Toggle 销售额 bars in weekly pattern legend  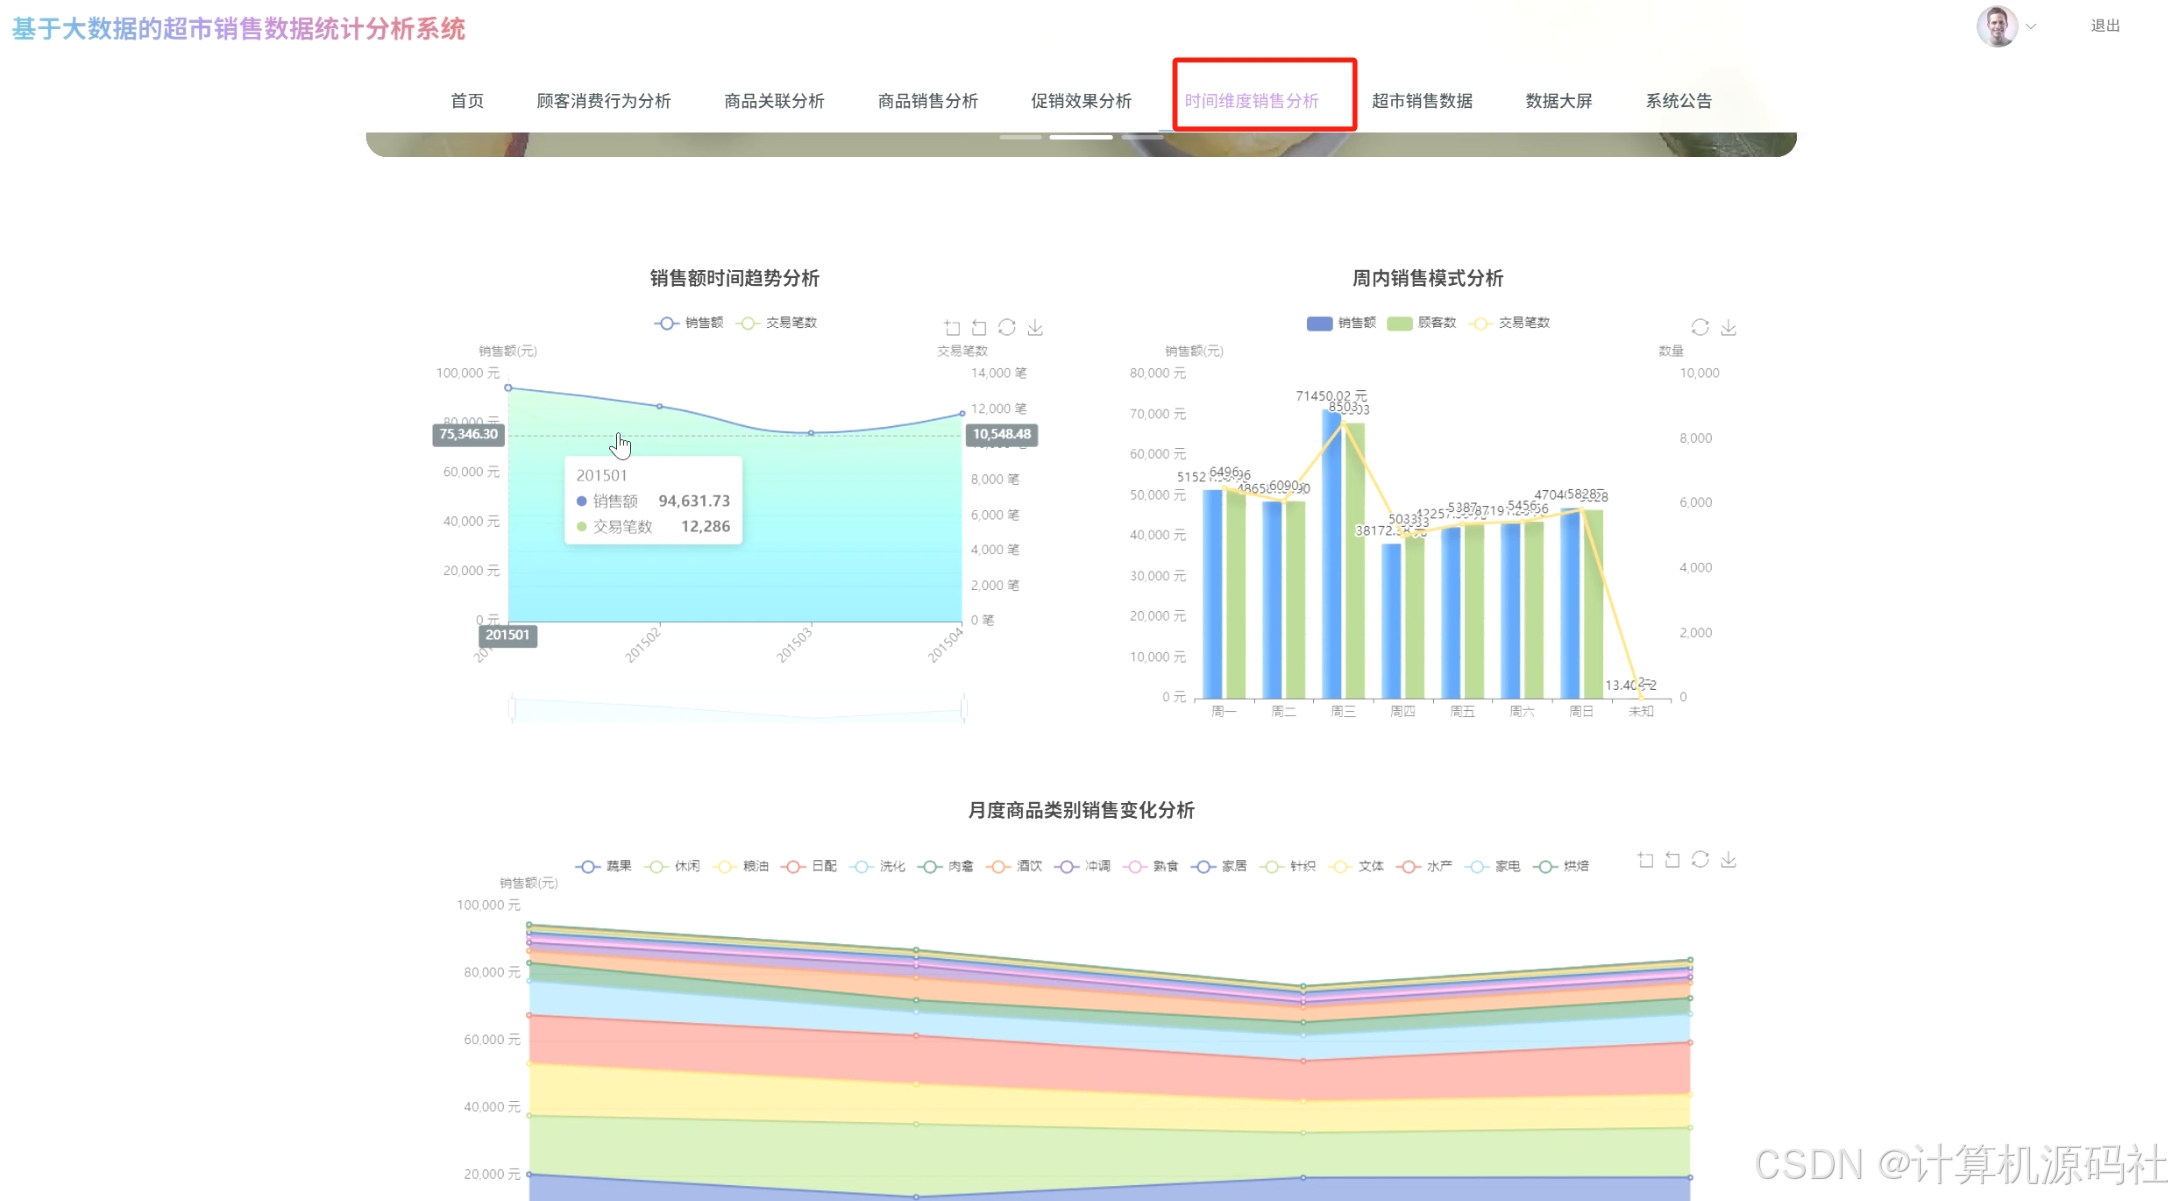(x=1341, y=323)
